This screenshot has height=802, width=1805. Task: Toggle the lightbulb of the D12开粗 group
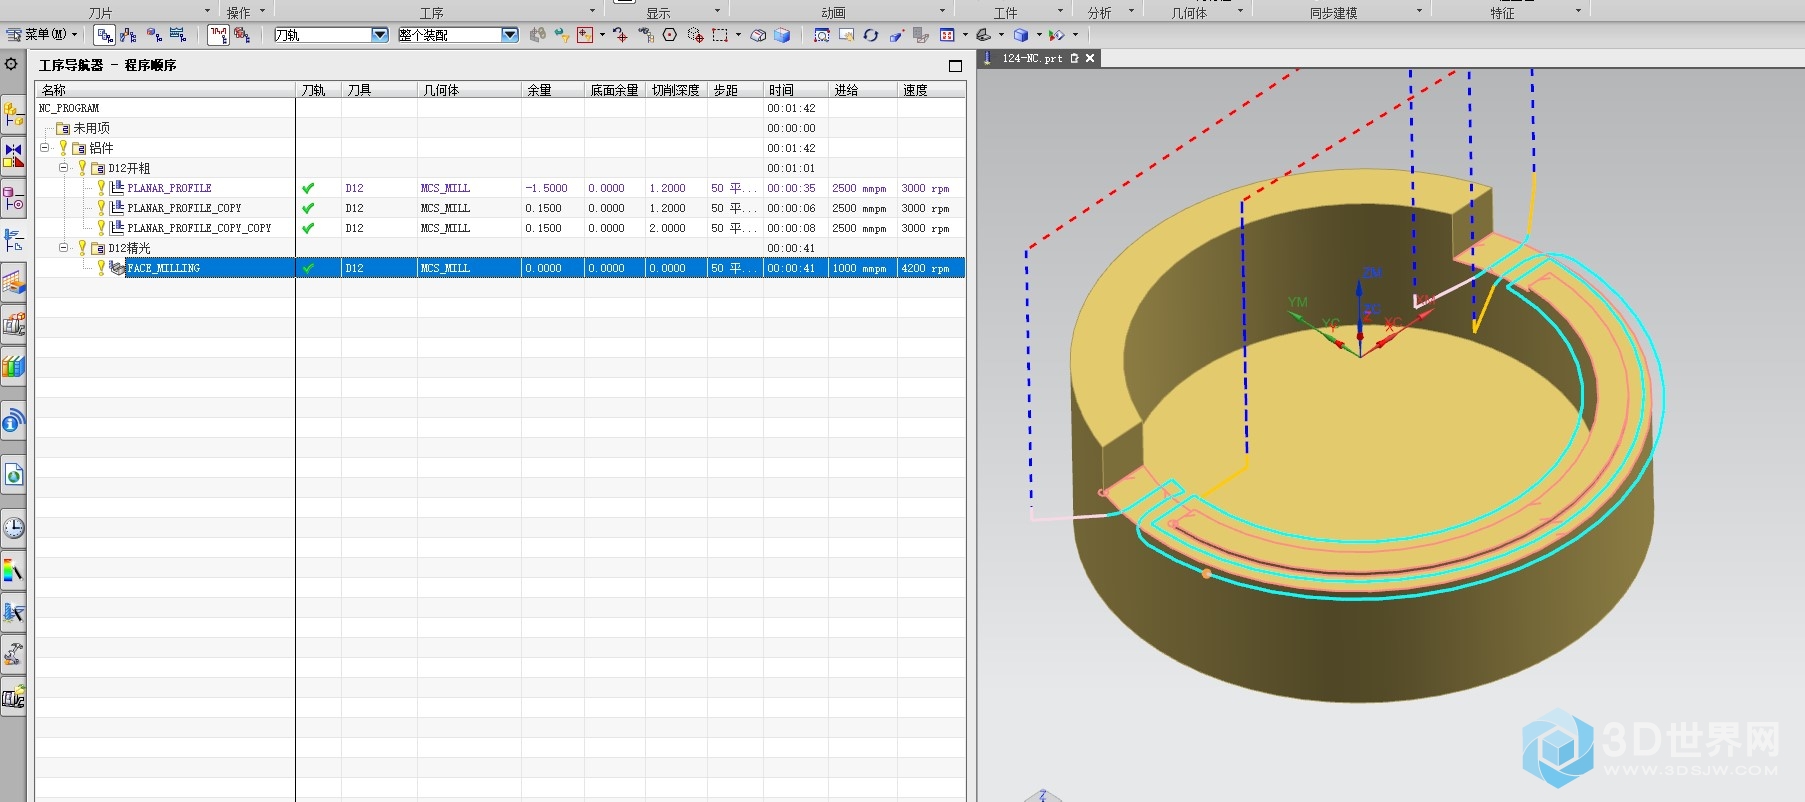pos(82,168)
